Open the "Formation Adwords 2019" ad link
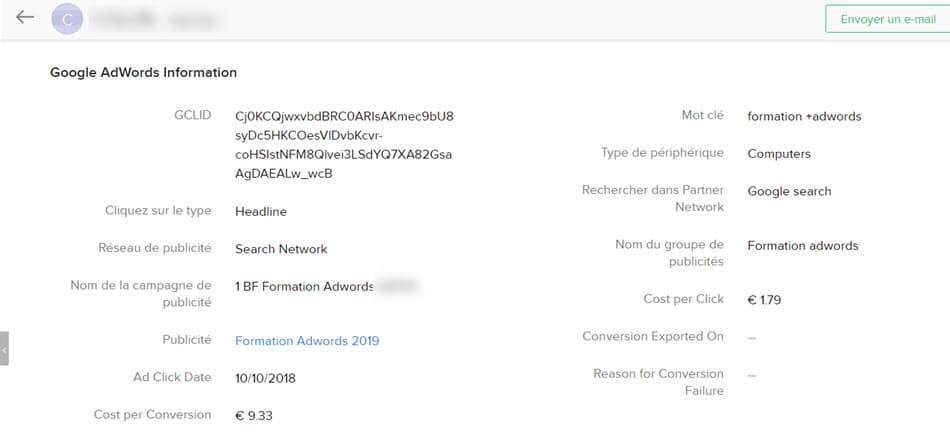Image resolution: width=950 pixels, height=437 pixels. pyautogui.click(x=307, y=341)
